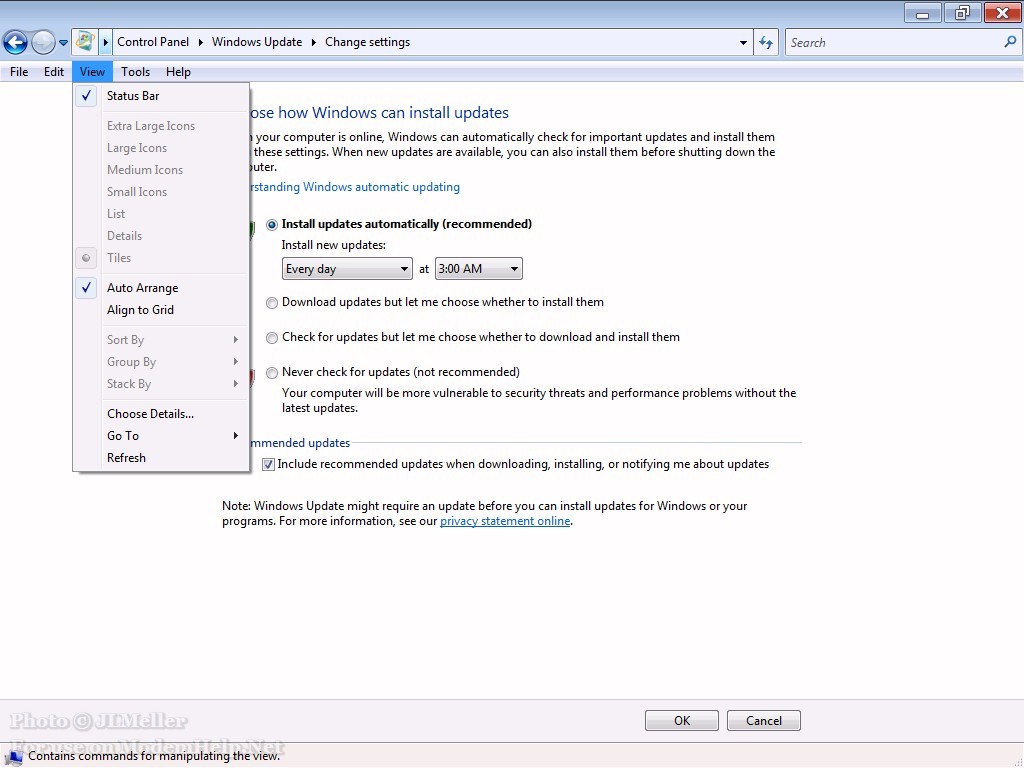Screen dimensions: 1024x768
Task: Expand the chevron after Control Panel
Action: (x=200, y=42)
